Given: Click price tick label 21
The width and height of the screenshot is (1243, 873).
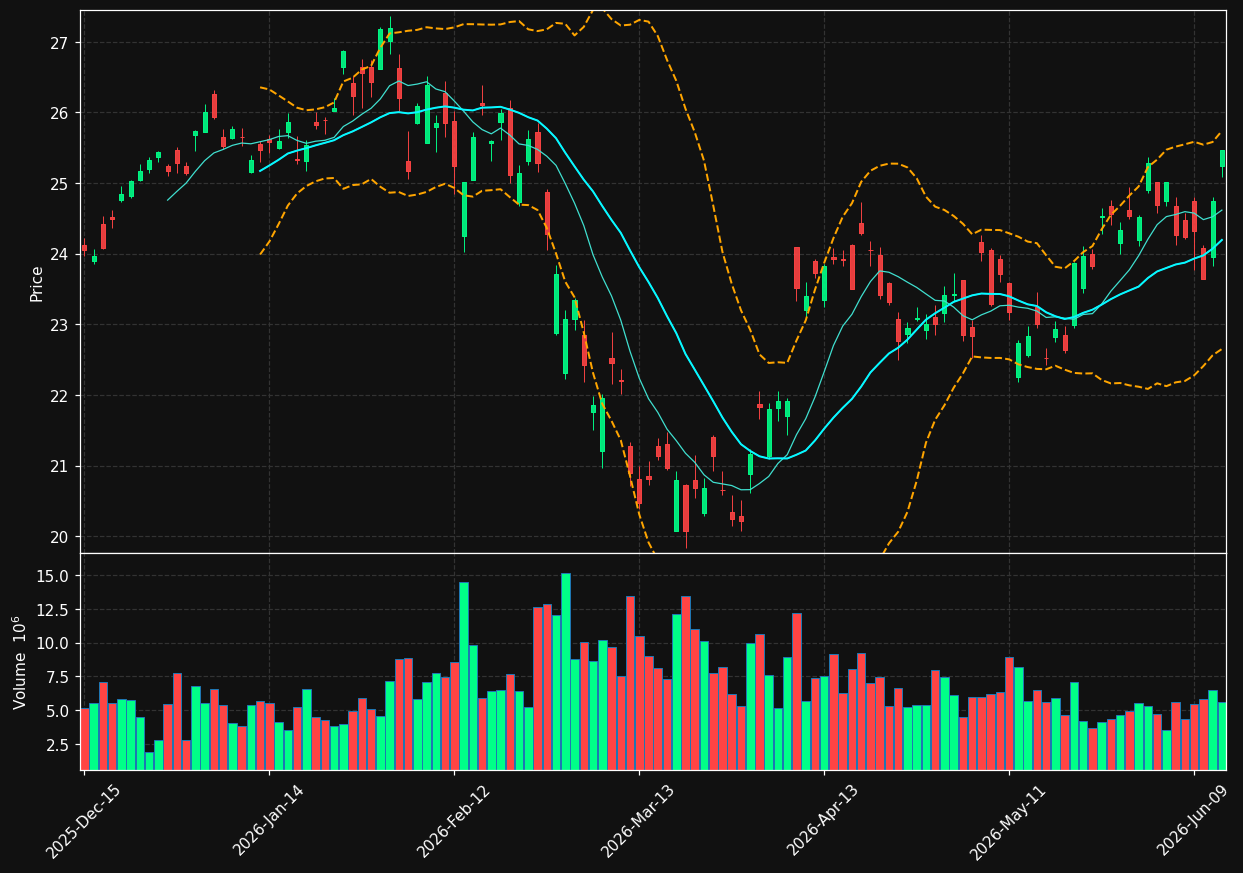Looking at the screenshot, I should [58, 466].
